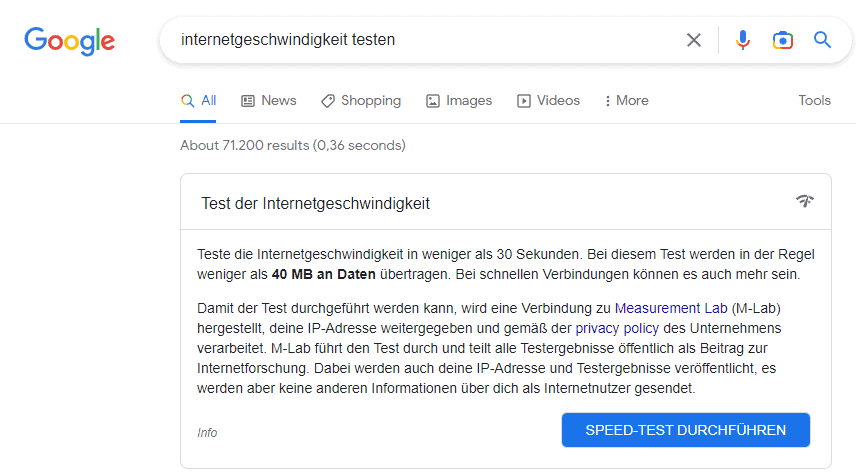Open the Tools filter options
Viewport: 856px width, 472px height.
(814, 100)
